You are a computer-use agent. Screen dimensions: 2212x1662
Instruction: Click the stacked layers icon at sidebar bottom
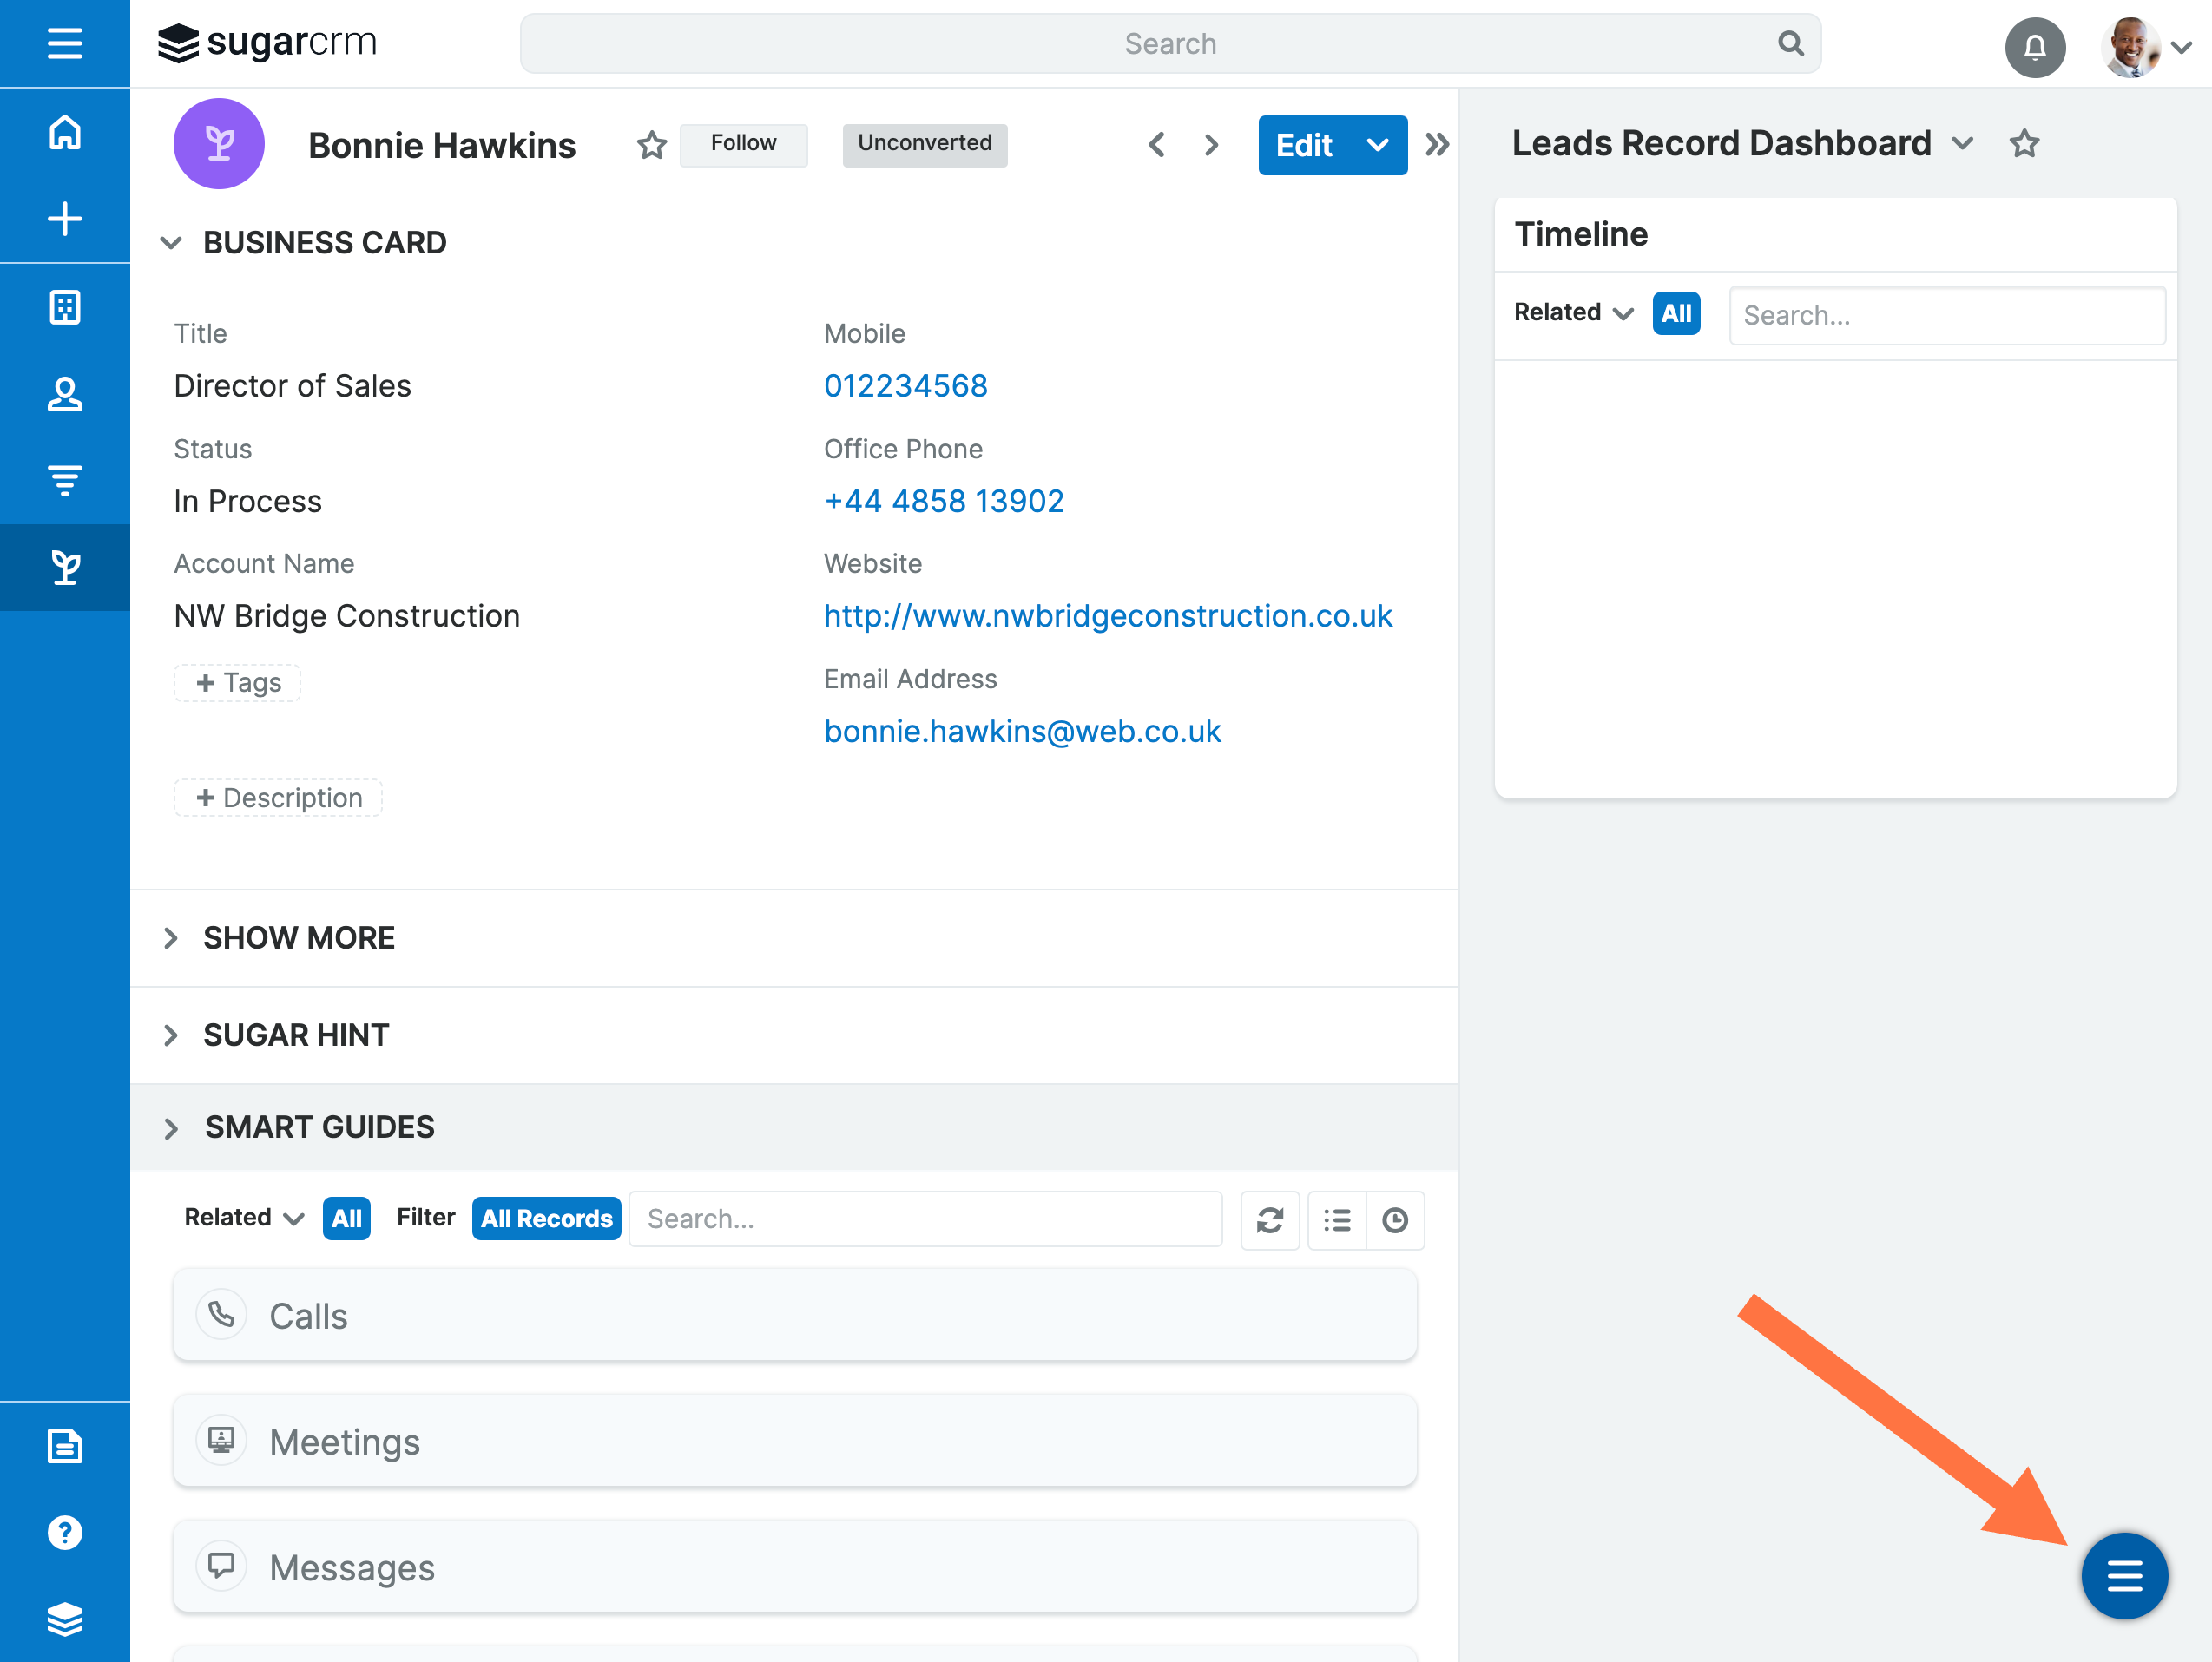point(65,1619)
